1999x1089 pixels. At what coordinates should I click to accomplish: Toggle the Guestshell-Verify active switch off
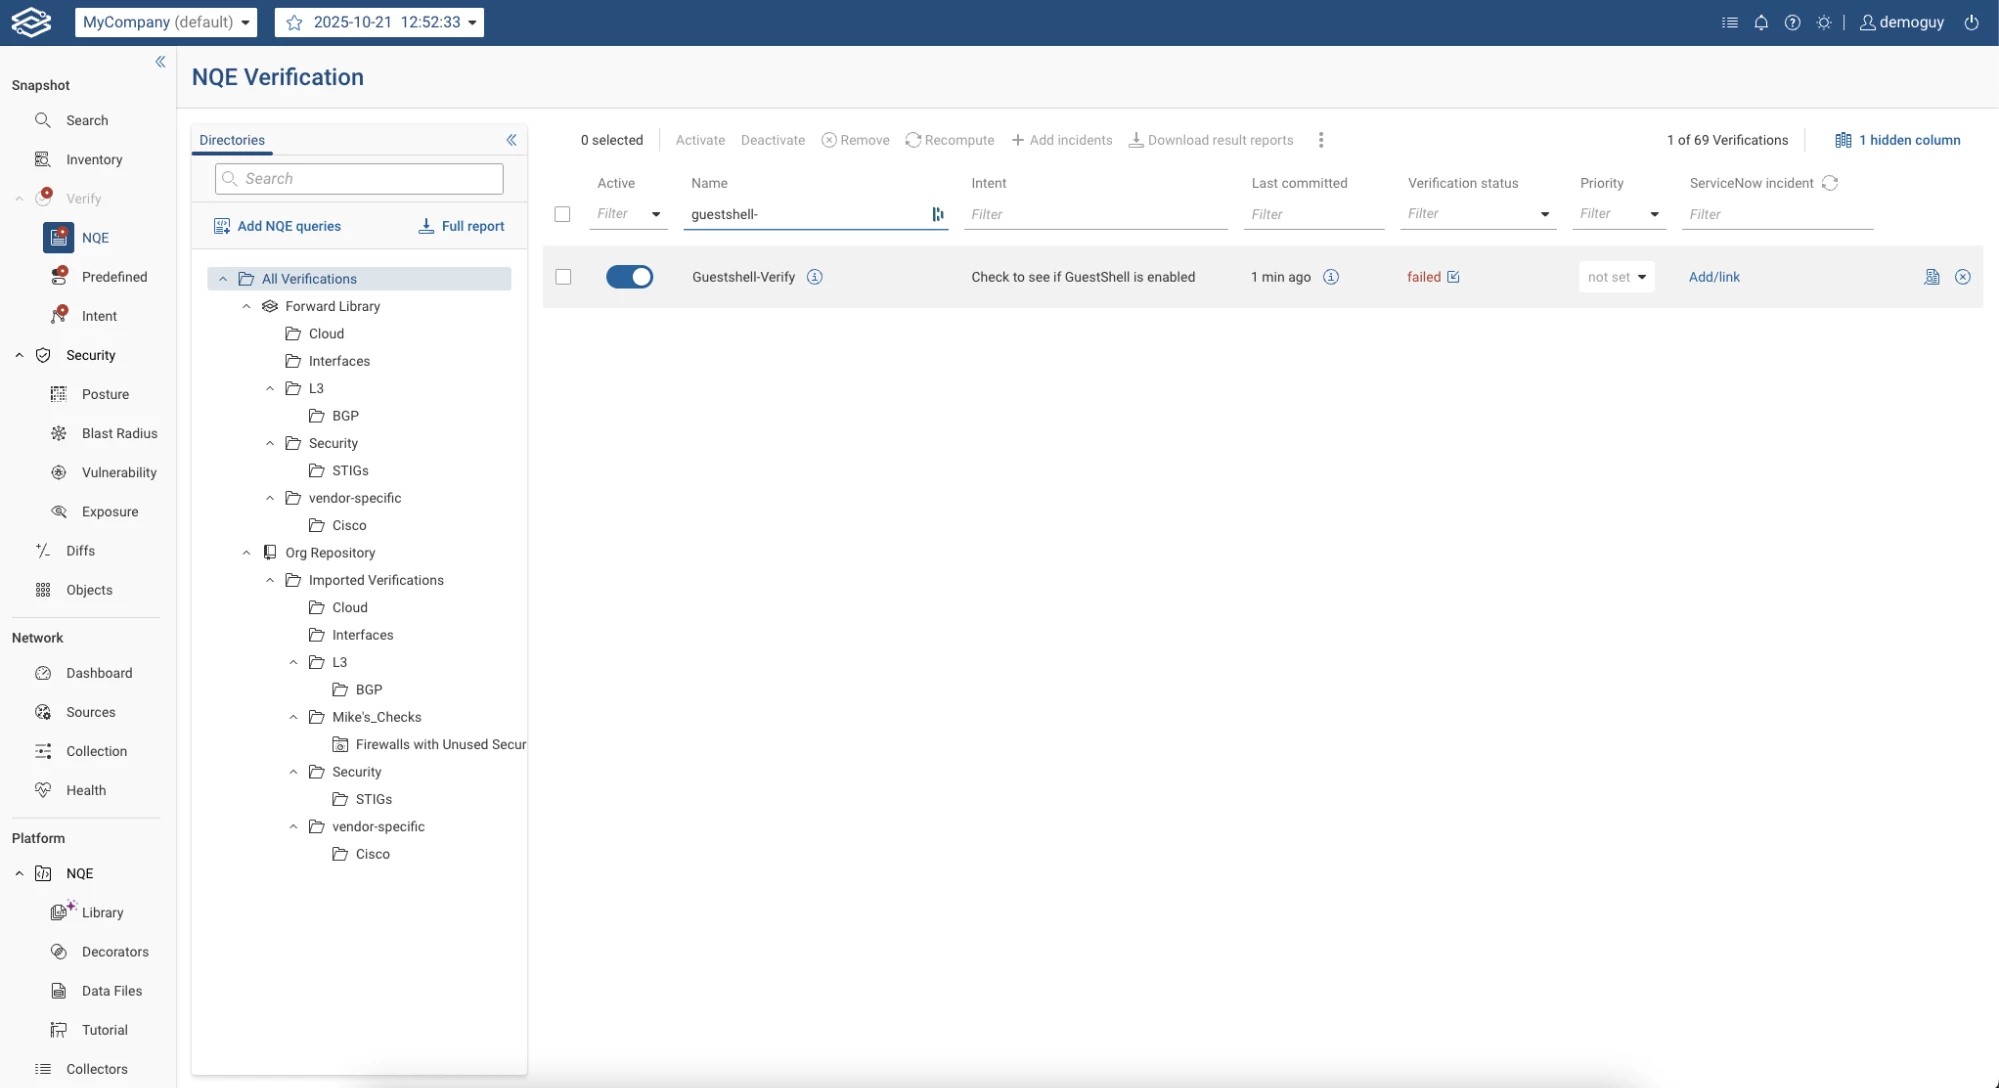629,277
